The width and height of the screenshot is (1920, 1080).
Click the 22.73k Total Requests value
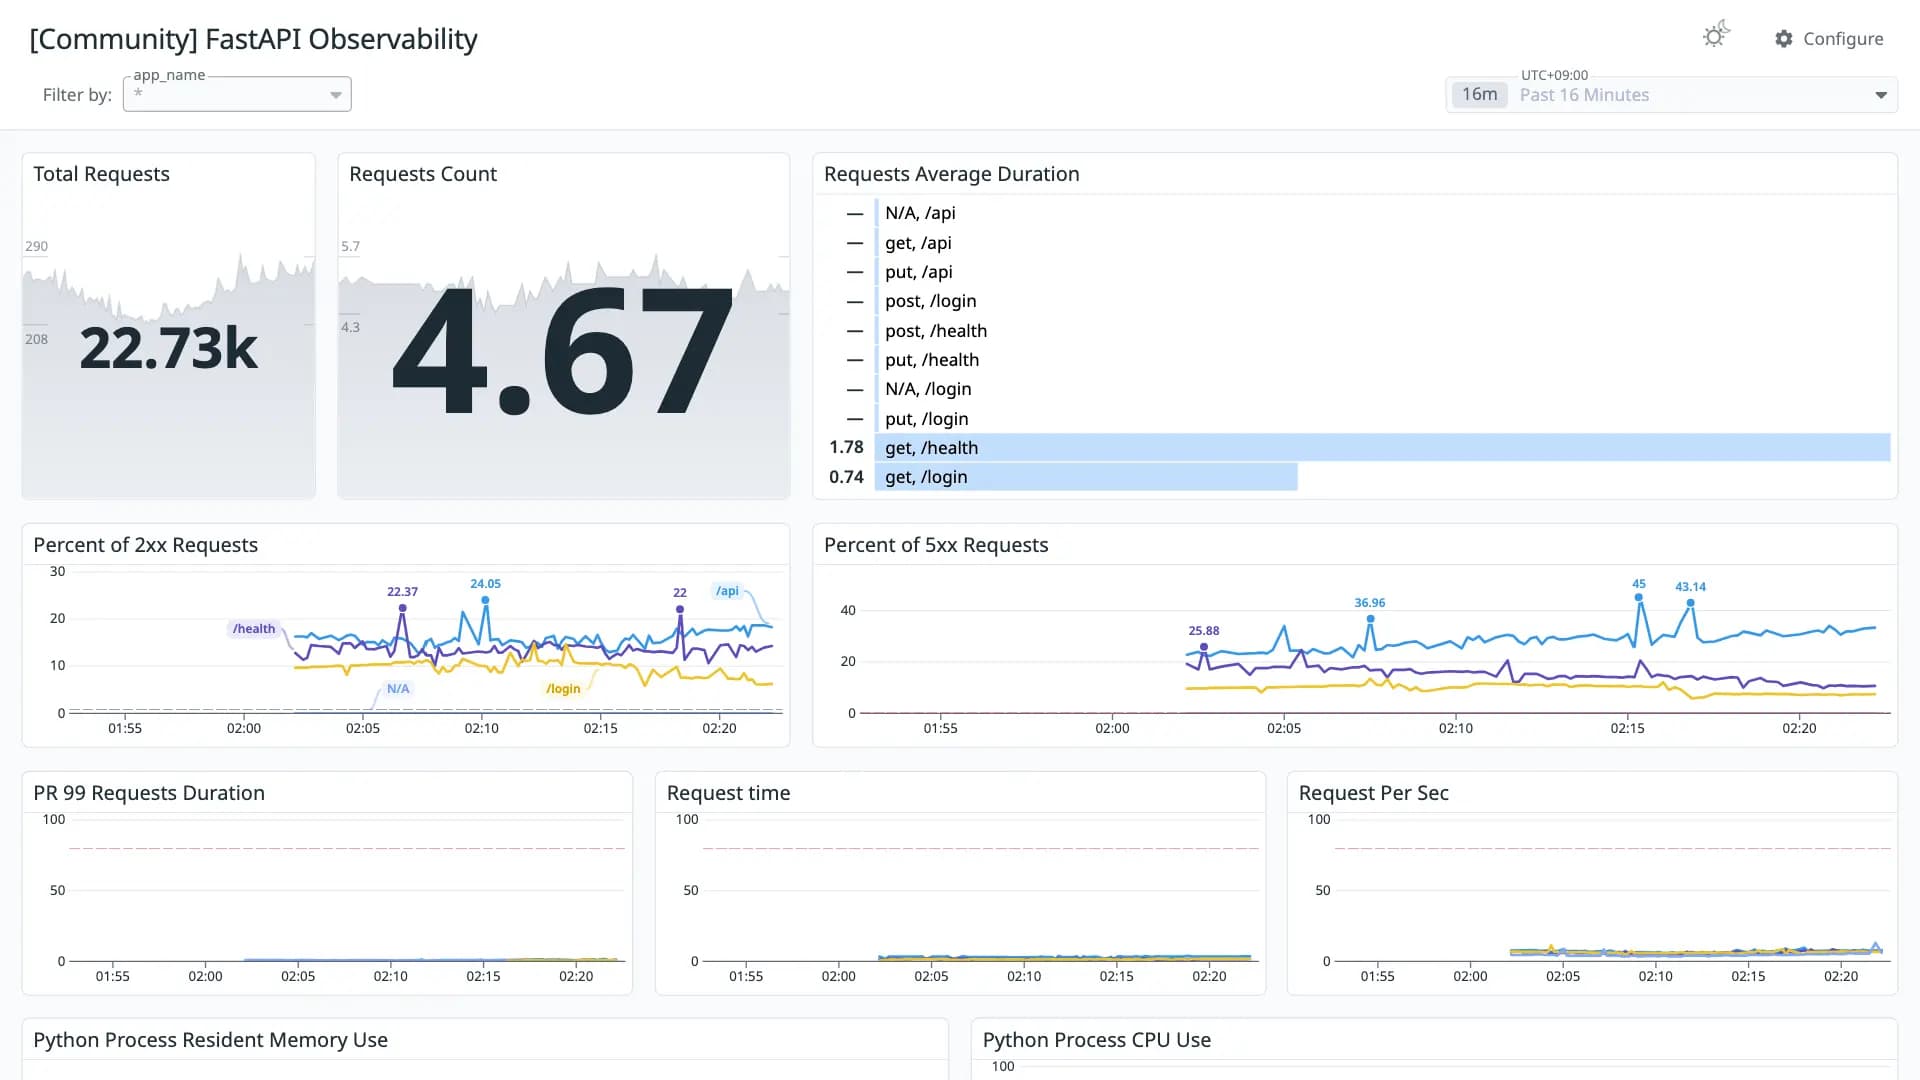point(168,348)
